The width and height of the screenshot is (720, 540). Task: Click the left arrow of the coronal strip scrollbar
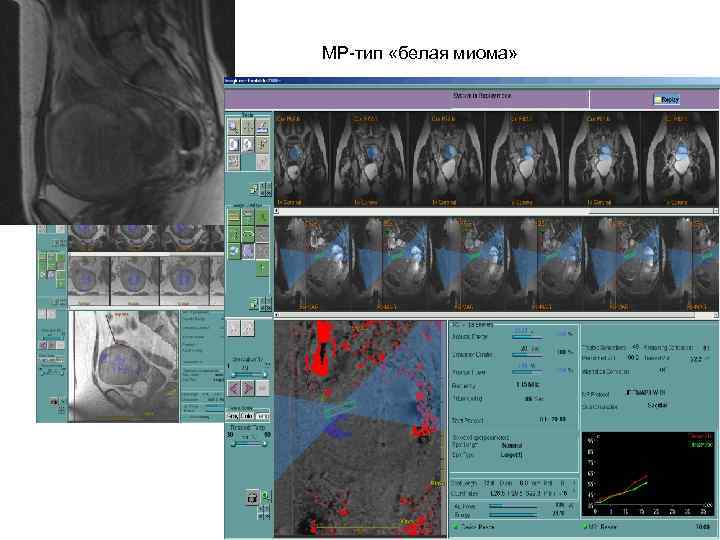click(276, 211)
